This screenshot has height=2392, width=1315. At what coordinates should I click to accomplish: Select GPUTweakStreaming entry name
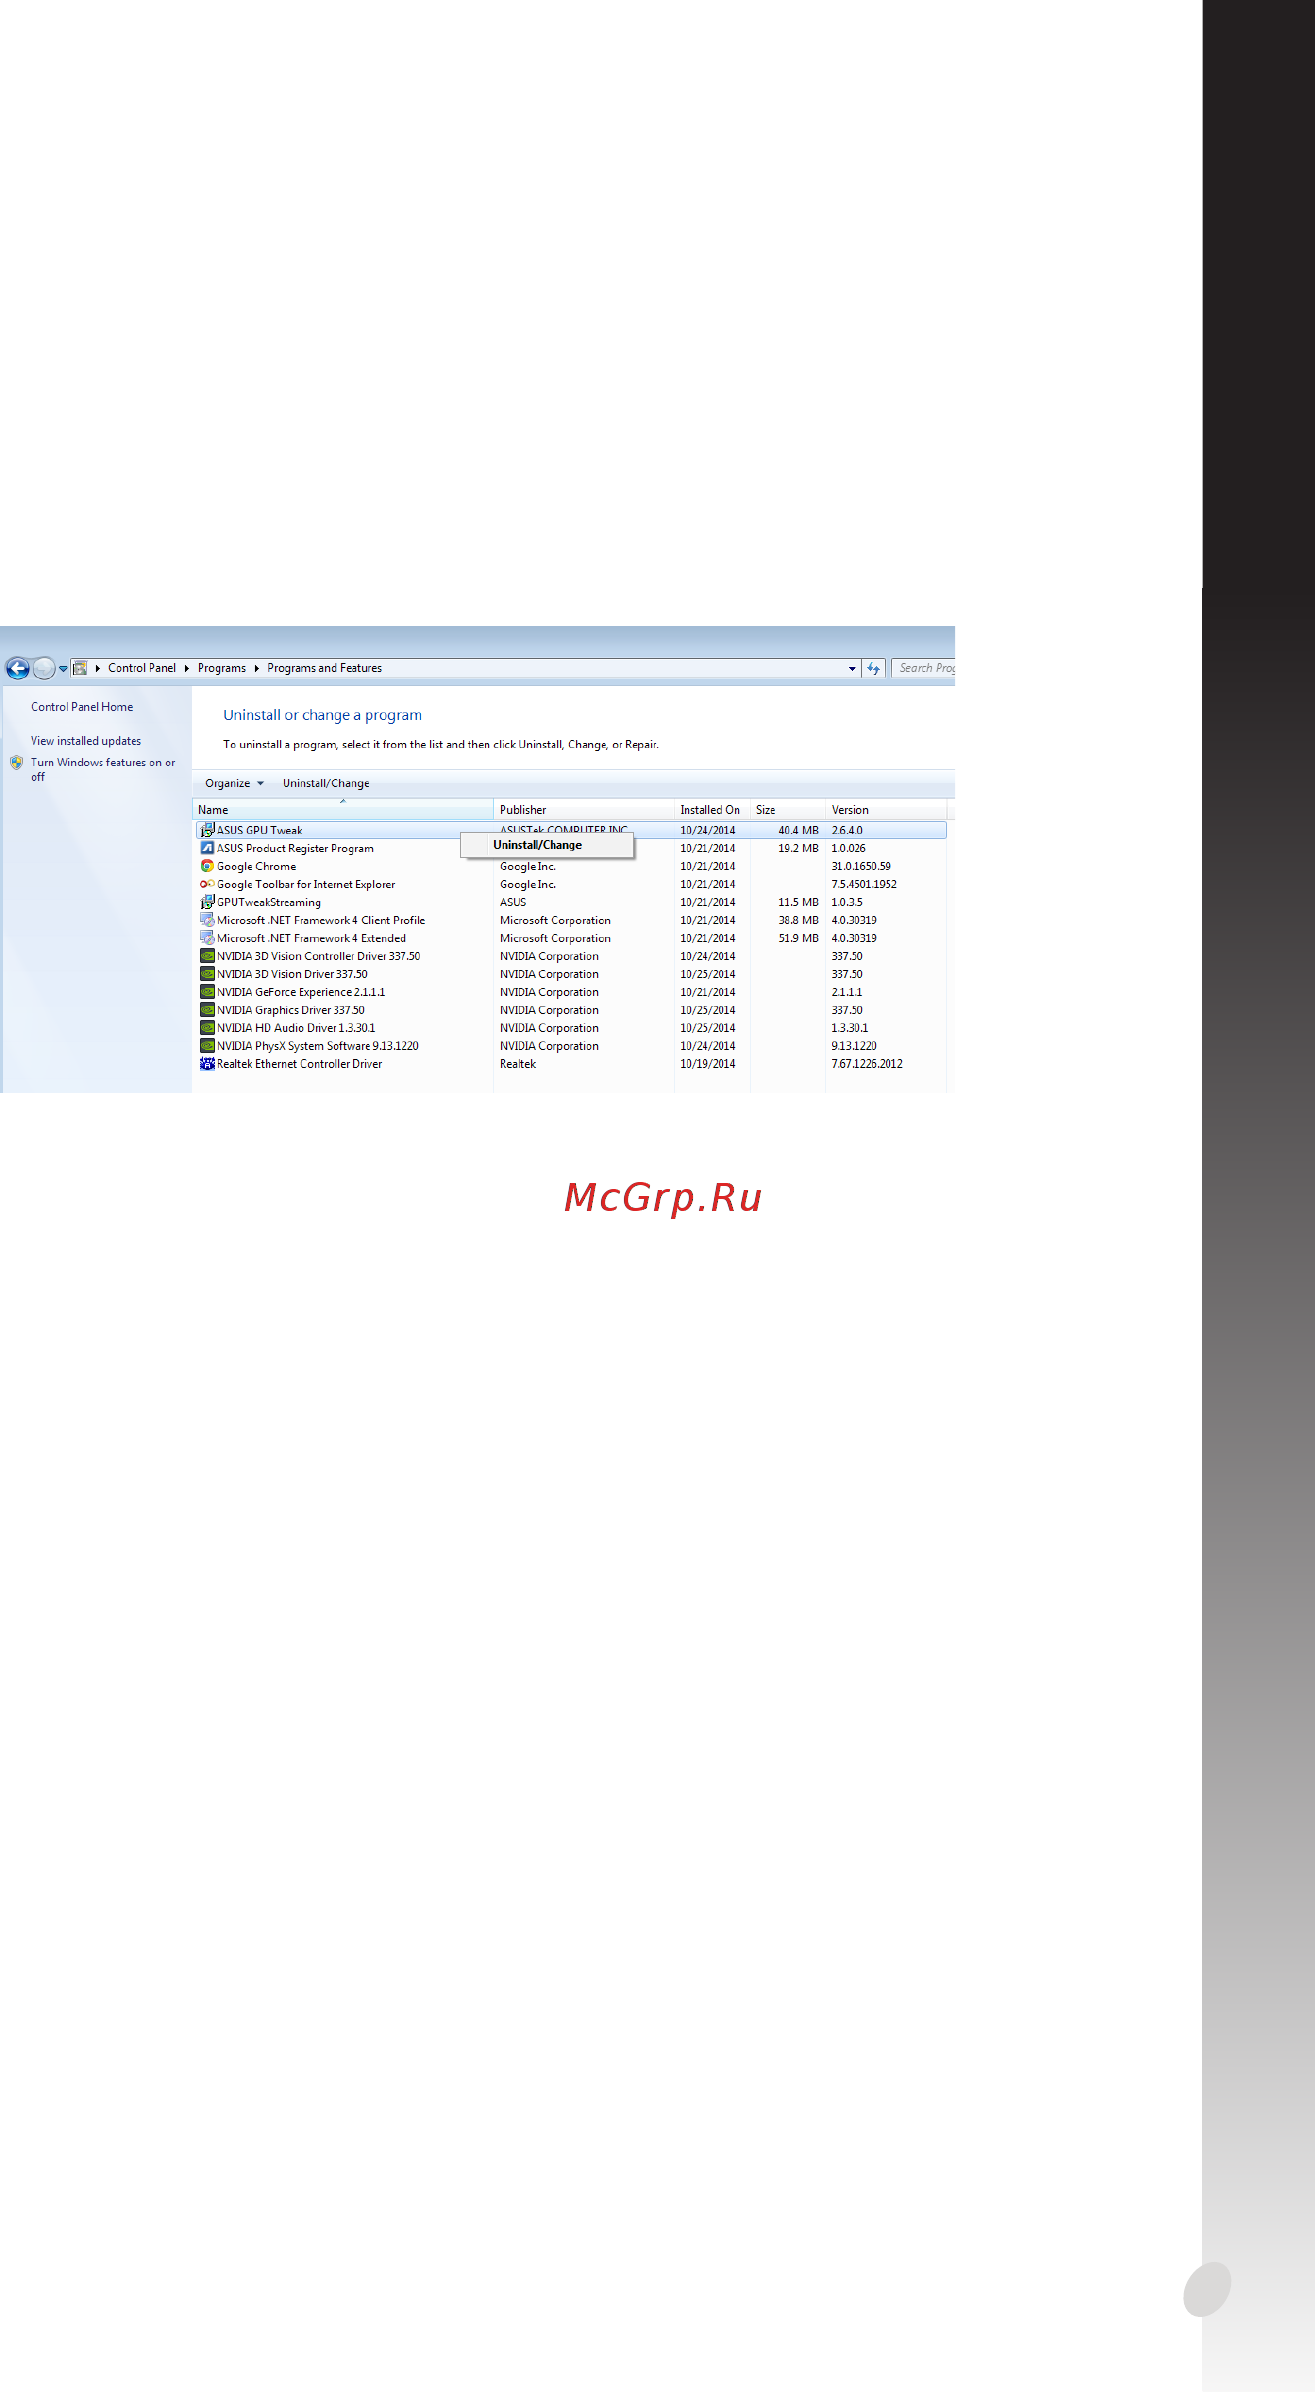click(x=269, y=902)
